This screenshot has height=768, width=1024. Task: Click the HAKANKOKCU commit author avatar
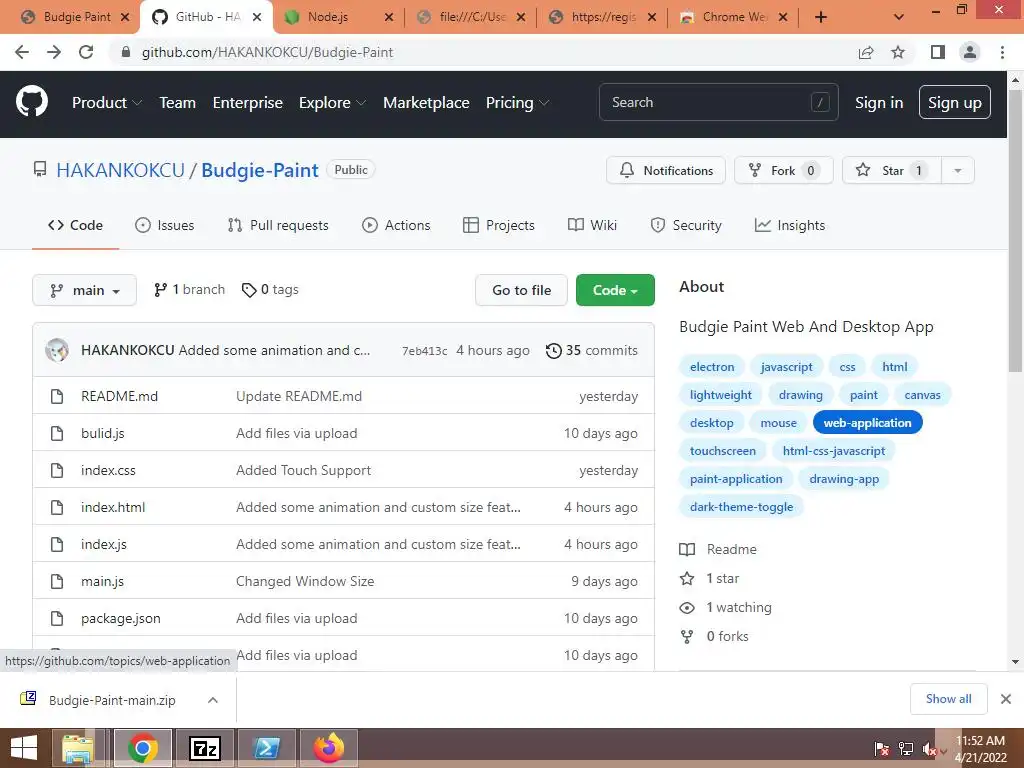point(57,351)
